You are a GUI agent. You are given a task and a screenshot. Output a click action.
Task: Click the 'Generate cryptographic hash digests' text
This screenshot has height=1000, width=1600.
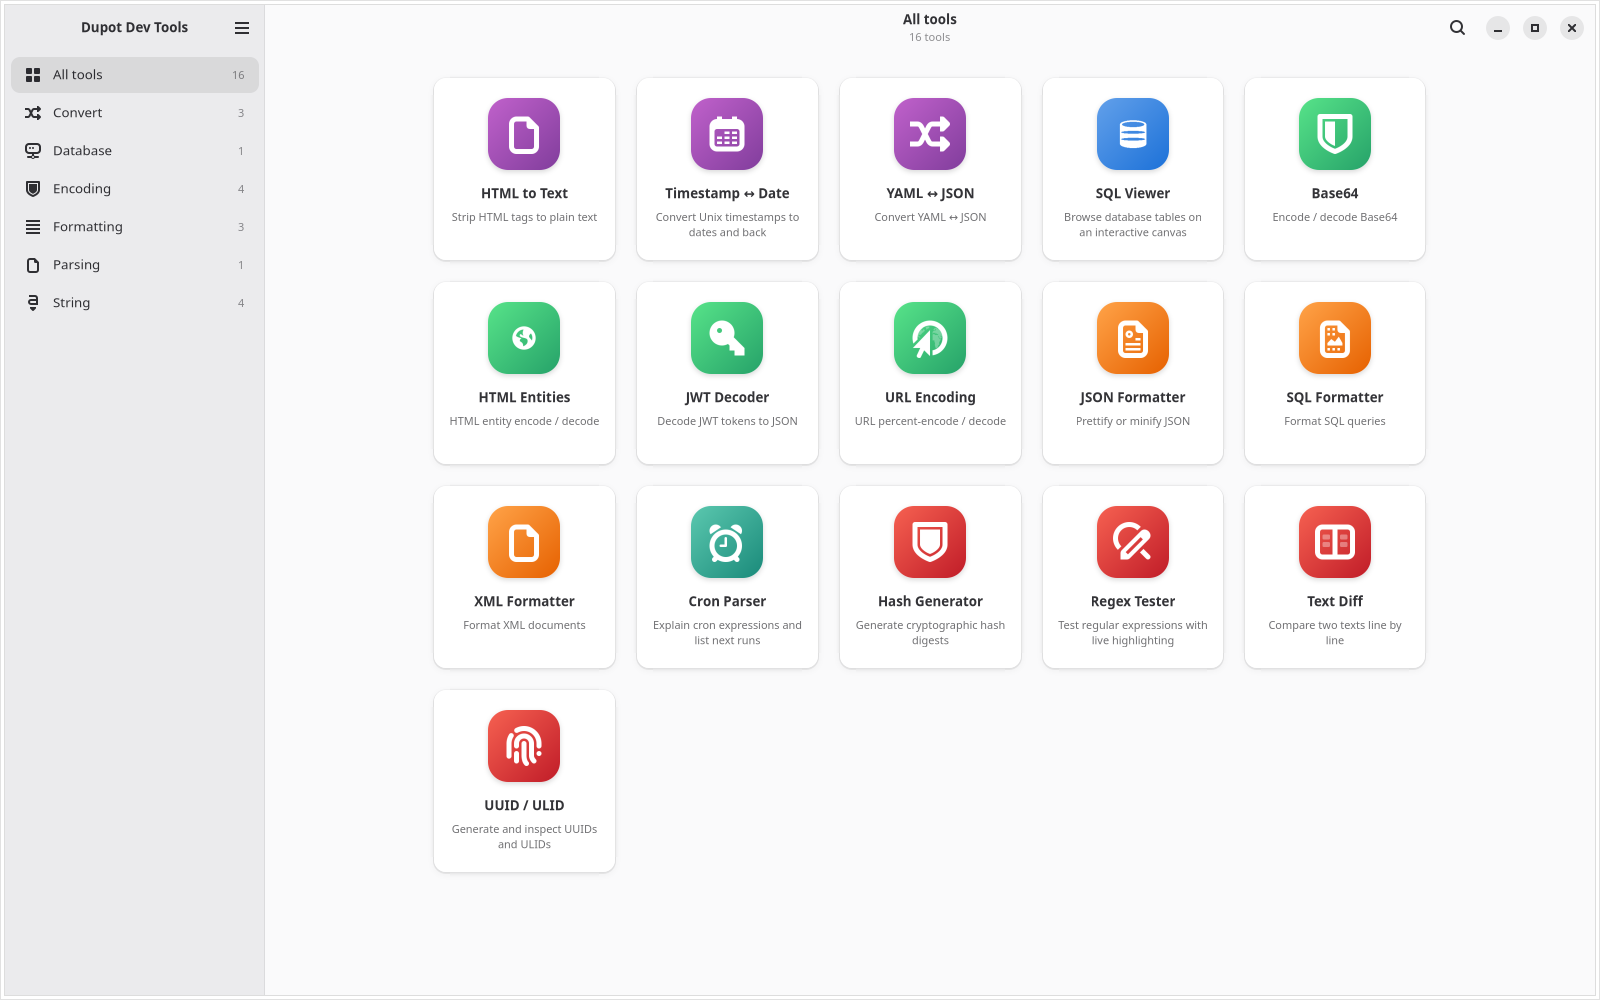pos(930,633)
